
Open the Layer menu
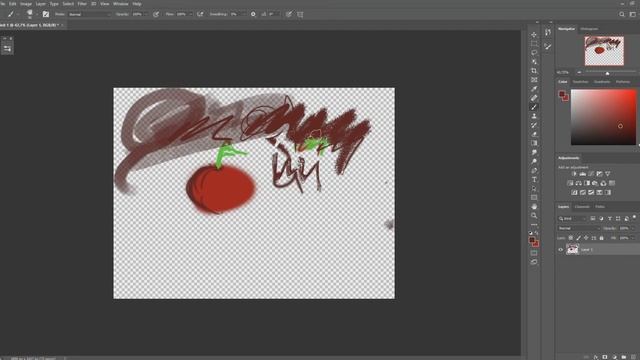41,4
